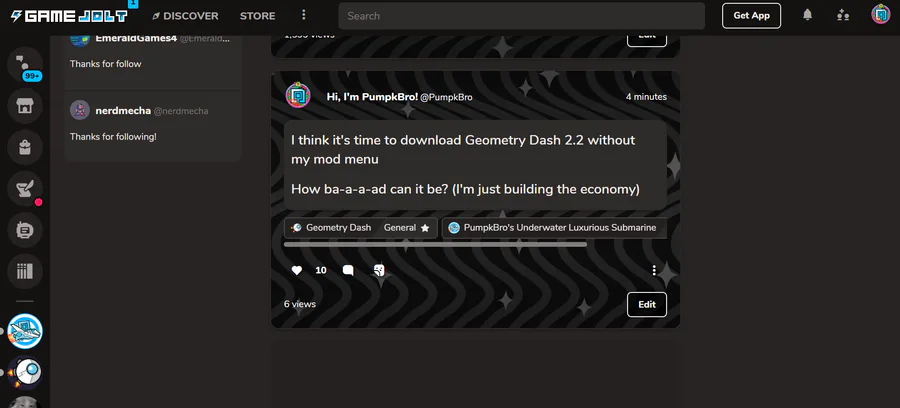
Task: Open the chat icon with 99+ badge
Action: click(x=25, y=64)
